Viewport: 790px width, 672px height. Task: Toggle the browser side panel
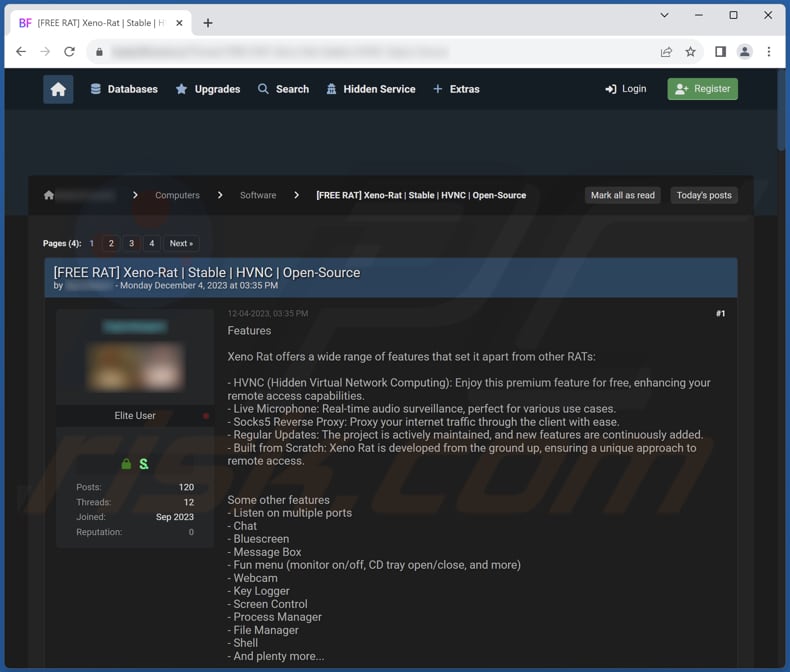(x=720, y=52)
